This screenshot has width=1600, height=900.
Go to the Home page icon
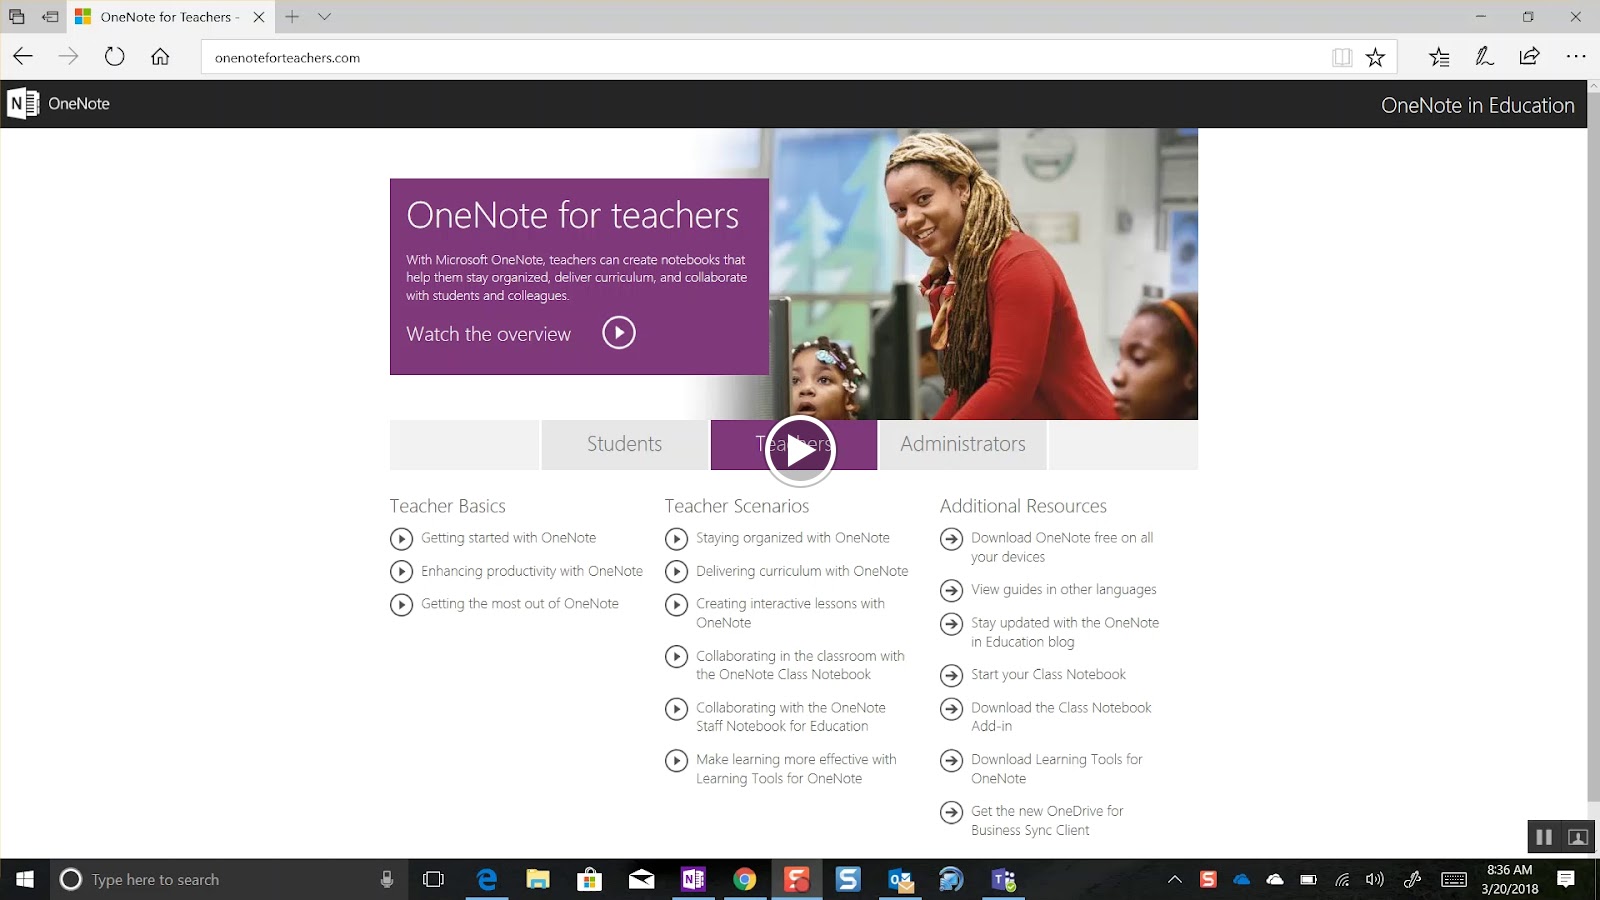[x=160, y=57]
